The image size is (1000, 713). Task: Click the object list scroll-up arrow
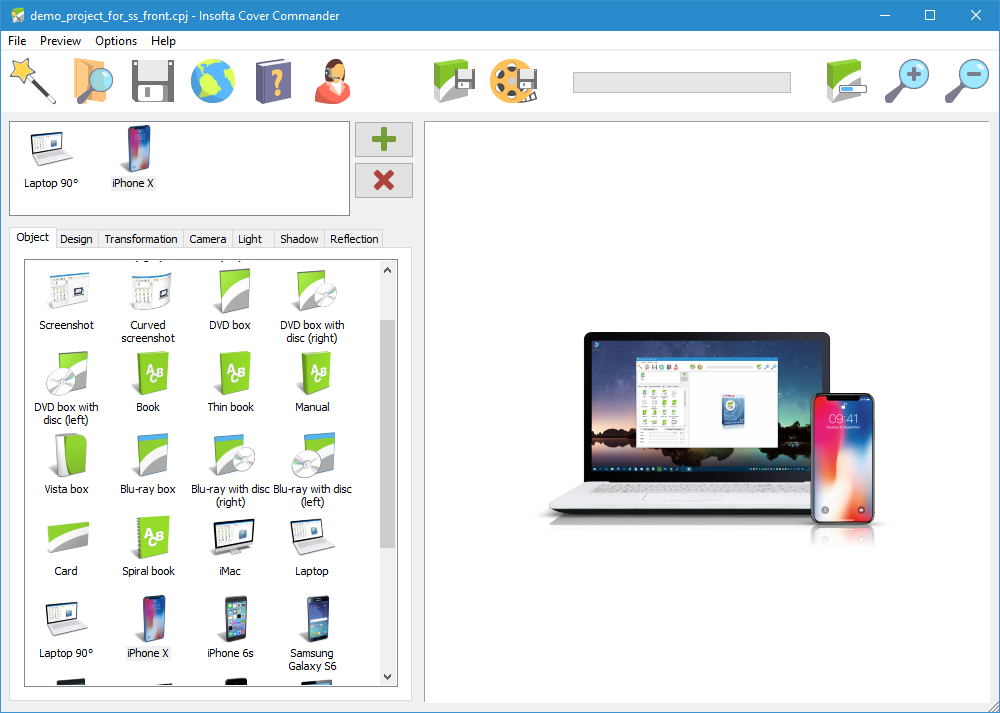[387, 270]
